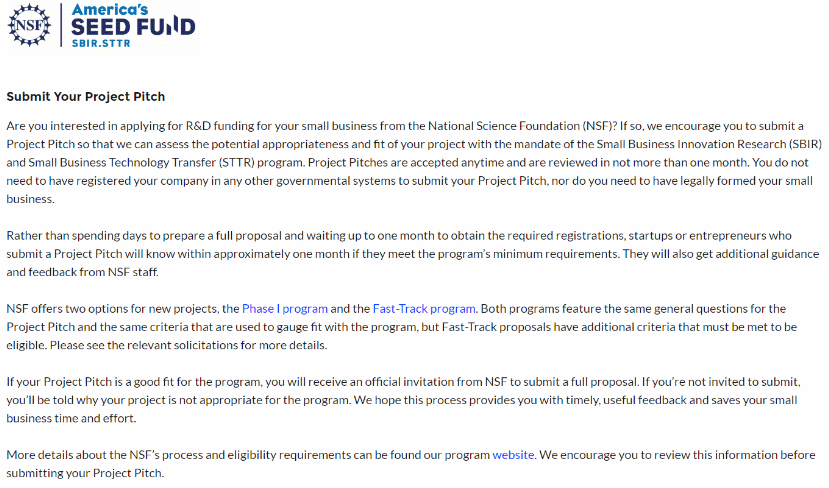Click the paragraph starting "Are you interested"
The width and height of the screenshot is (829, 488).
coord(400,162)
